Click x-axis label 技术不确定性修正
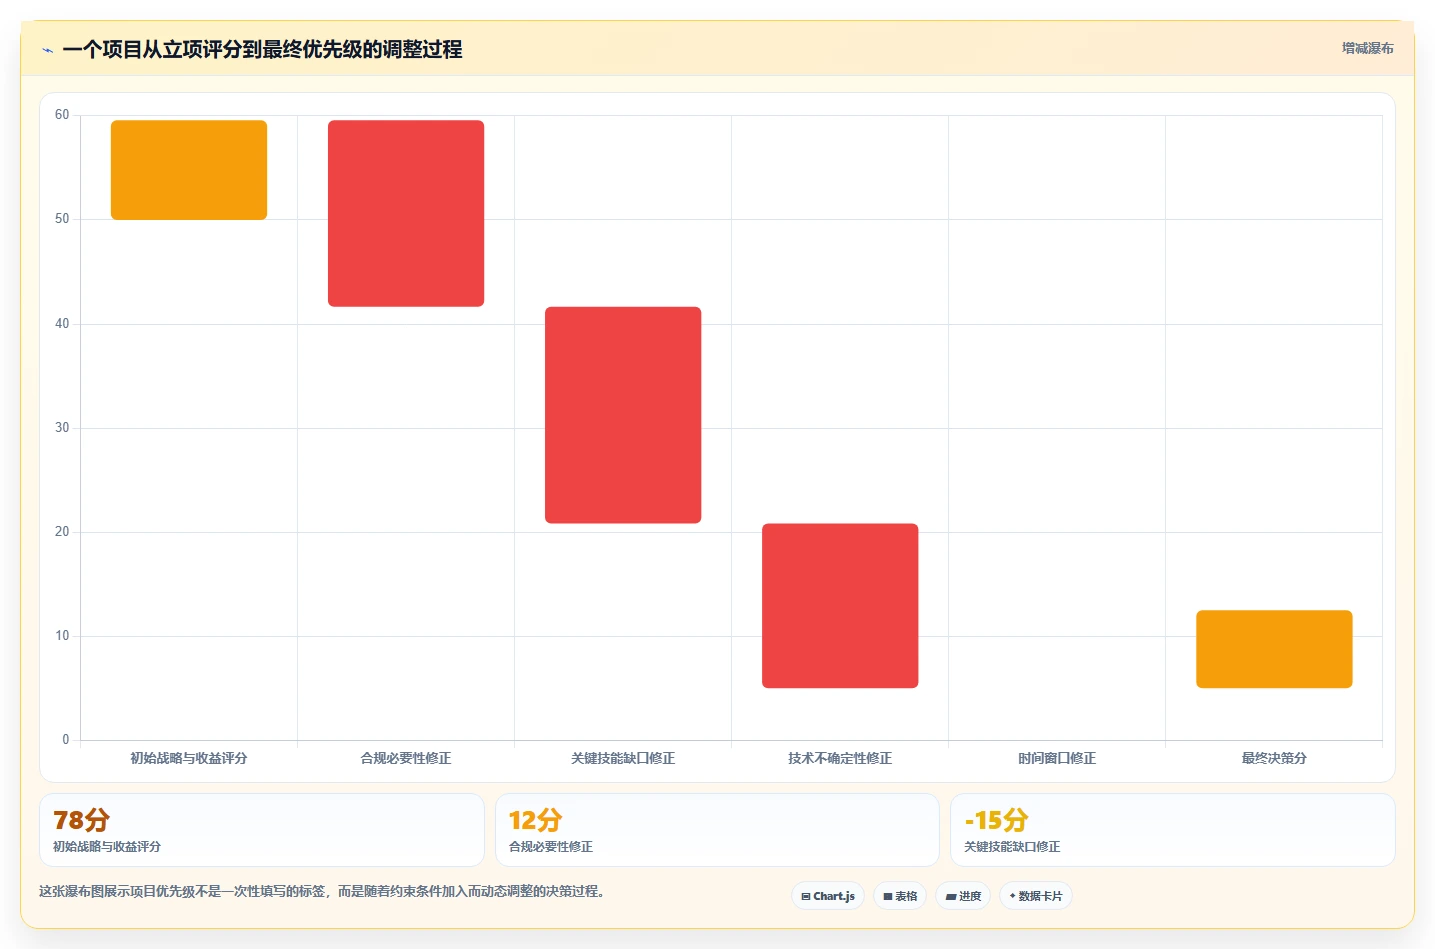Screen dimensions: 1435x949 (x=840, y=758)
